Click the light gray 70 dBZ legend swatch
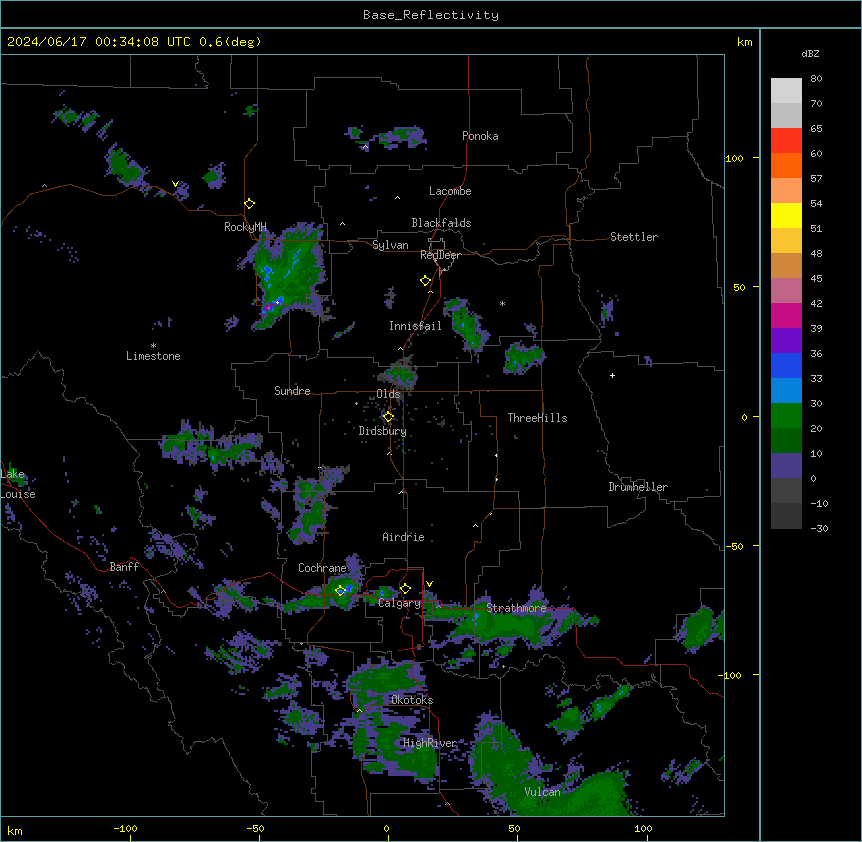This screenshot has height=842, width=862. tap(786, 115)
